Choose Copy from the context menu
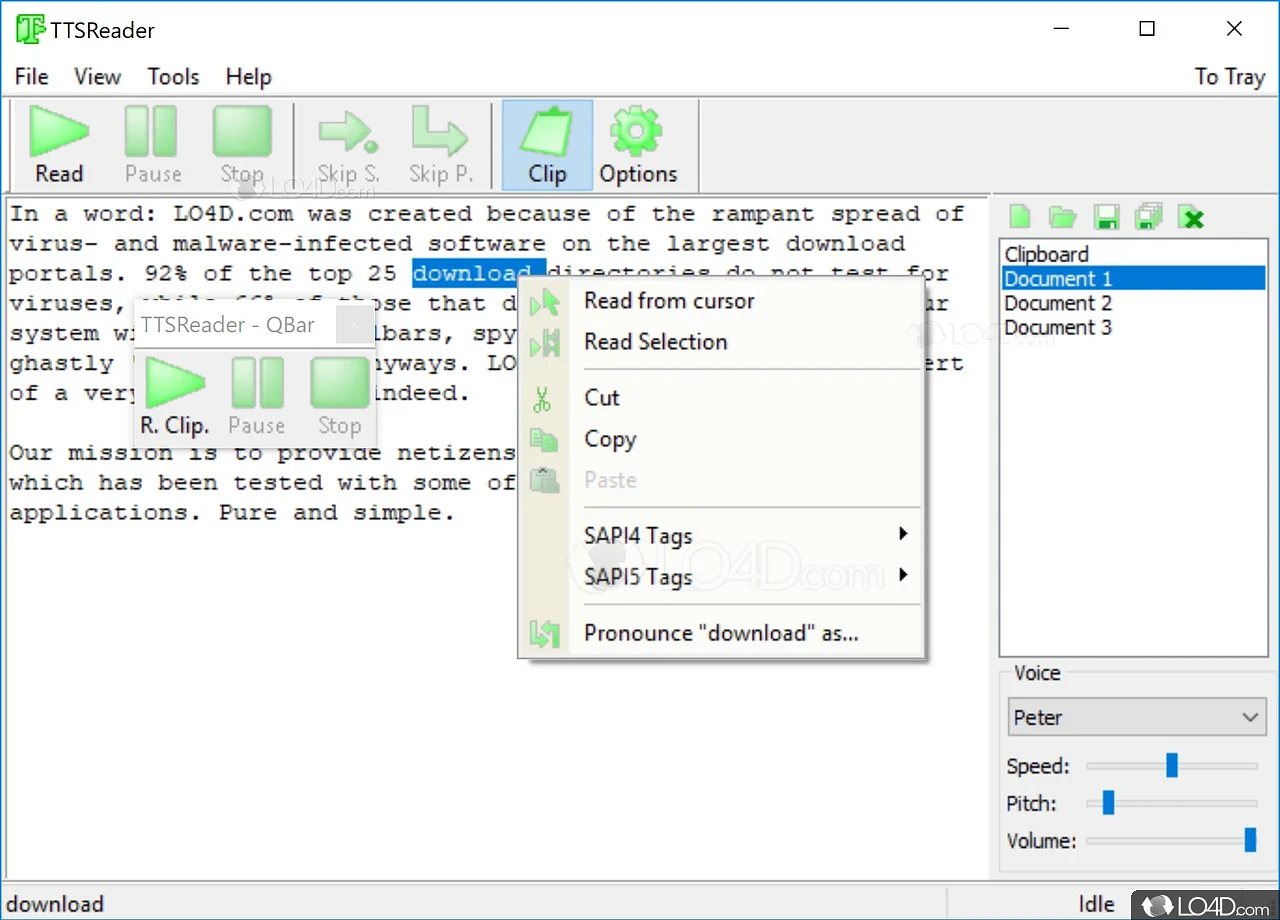 coord(610,439)
